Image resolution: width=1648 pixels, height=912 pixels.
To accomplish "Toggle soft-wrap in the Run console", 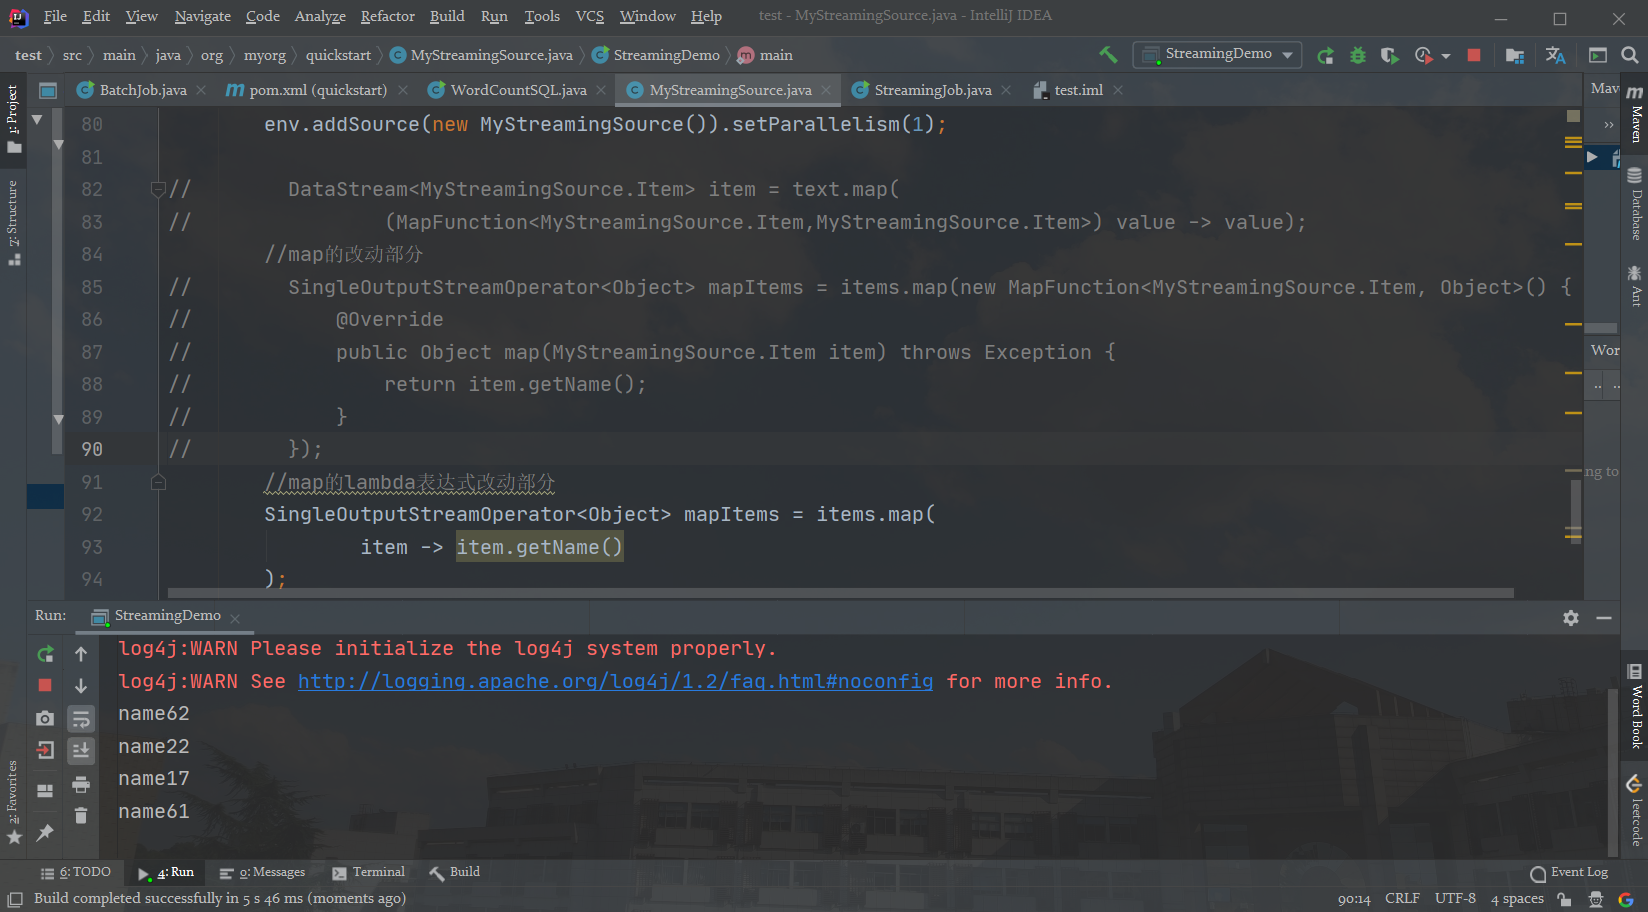I will [81, 719].
